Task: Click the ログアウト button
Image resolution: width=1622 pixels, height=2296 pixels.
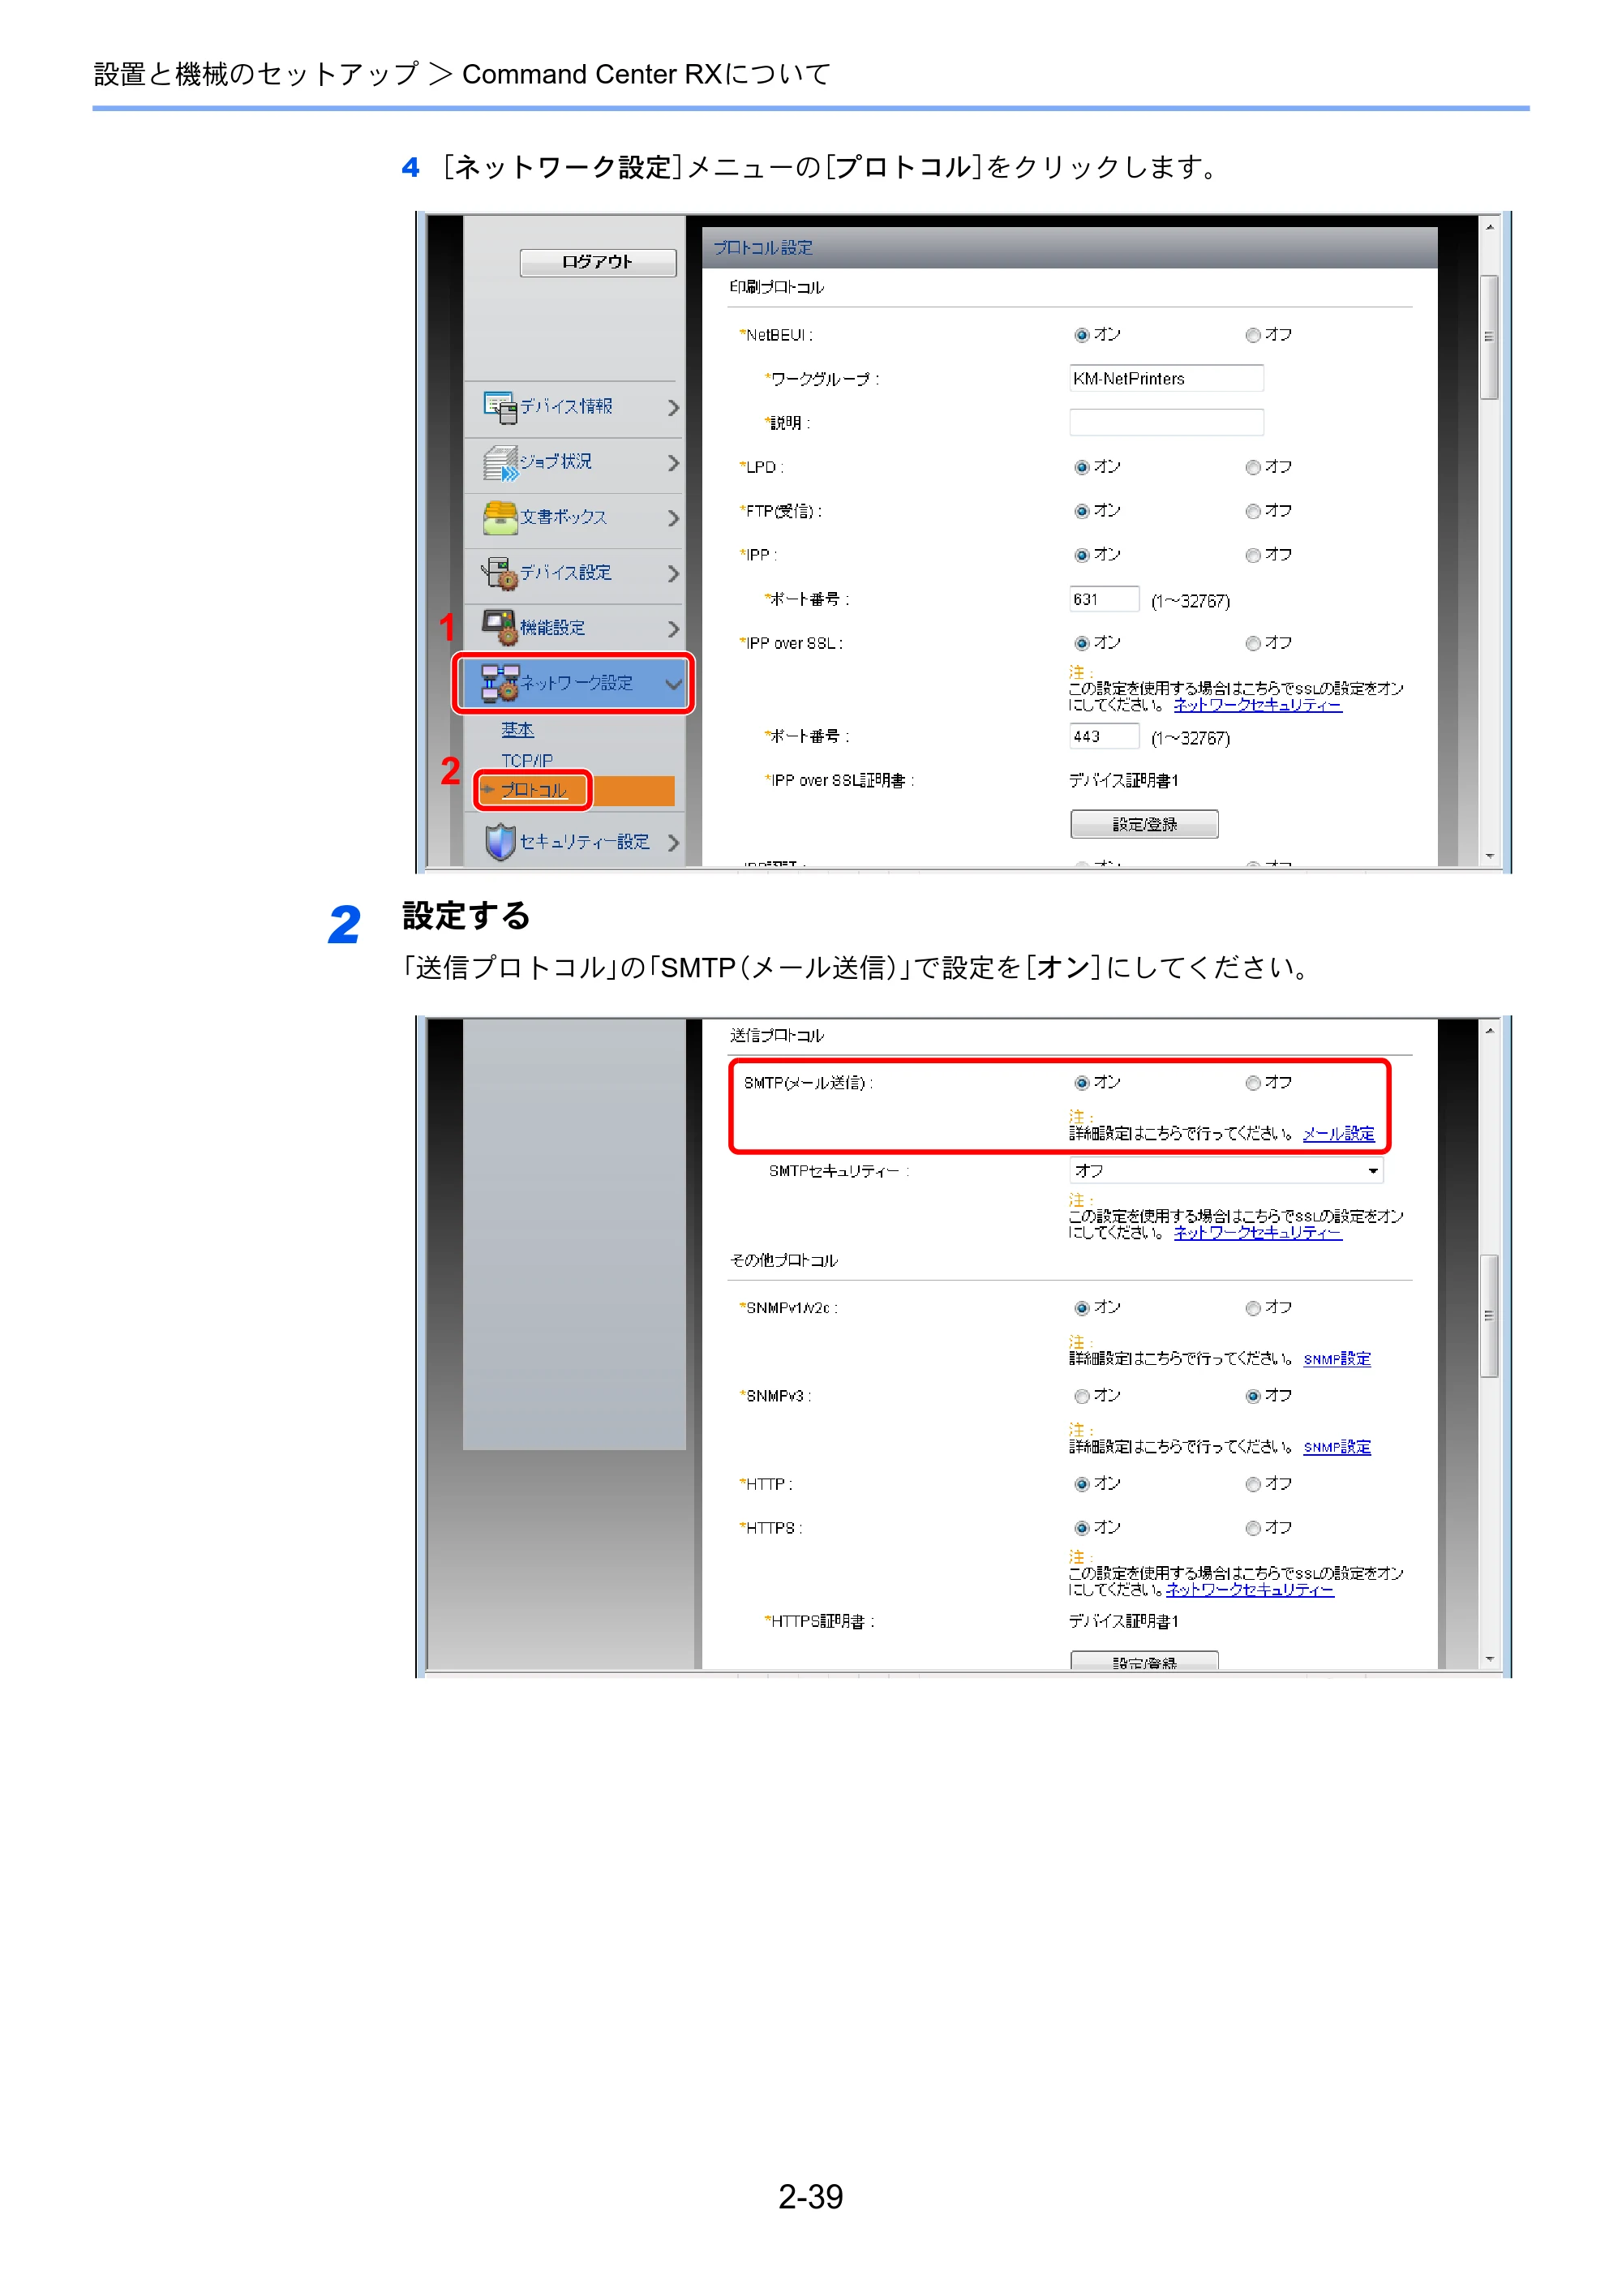Action: (x=598, y=262)
